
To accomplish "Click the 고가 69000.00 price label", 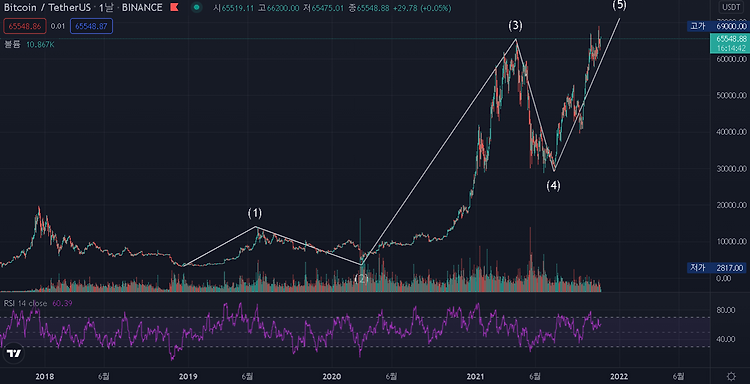I will [717, 27].
